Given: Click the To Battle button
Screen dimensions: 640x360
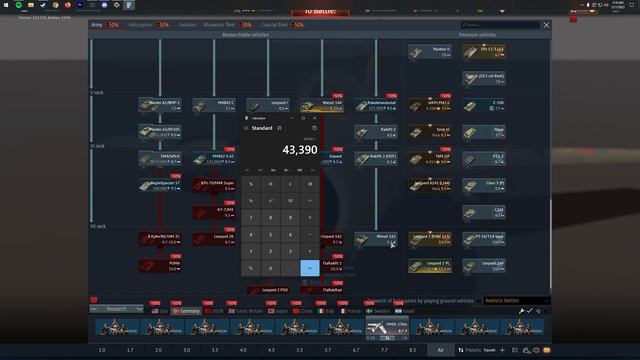Looking at the screenshot, I should coord(320,11).
